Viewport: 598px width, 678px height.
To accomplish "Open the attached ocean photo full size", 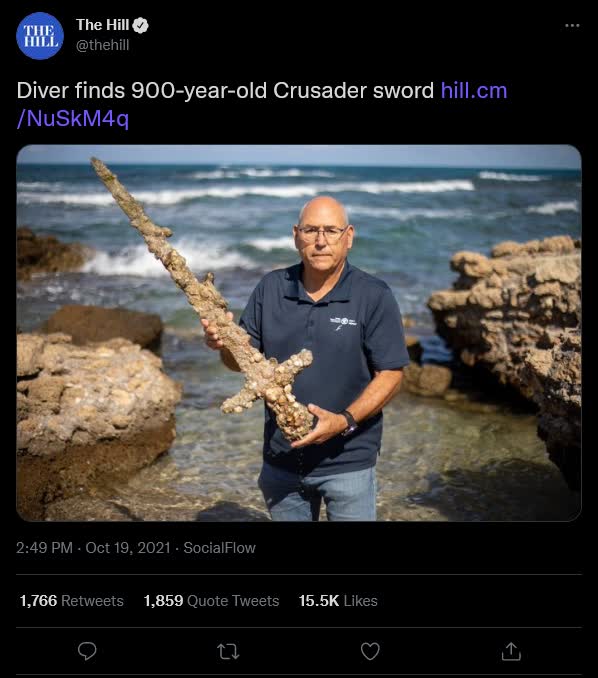I will [299, 333].
